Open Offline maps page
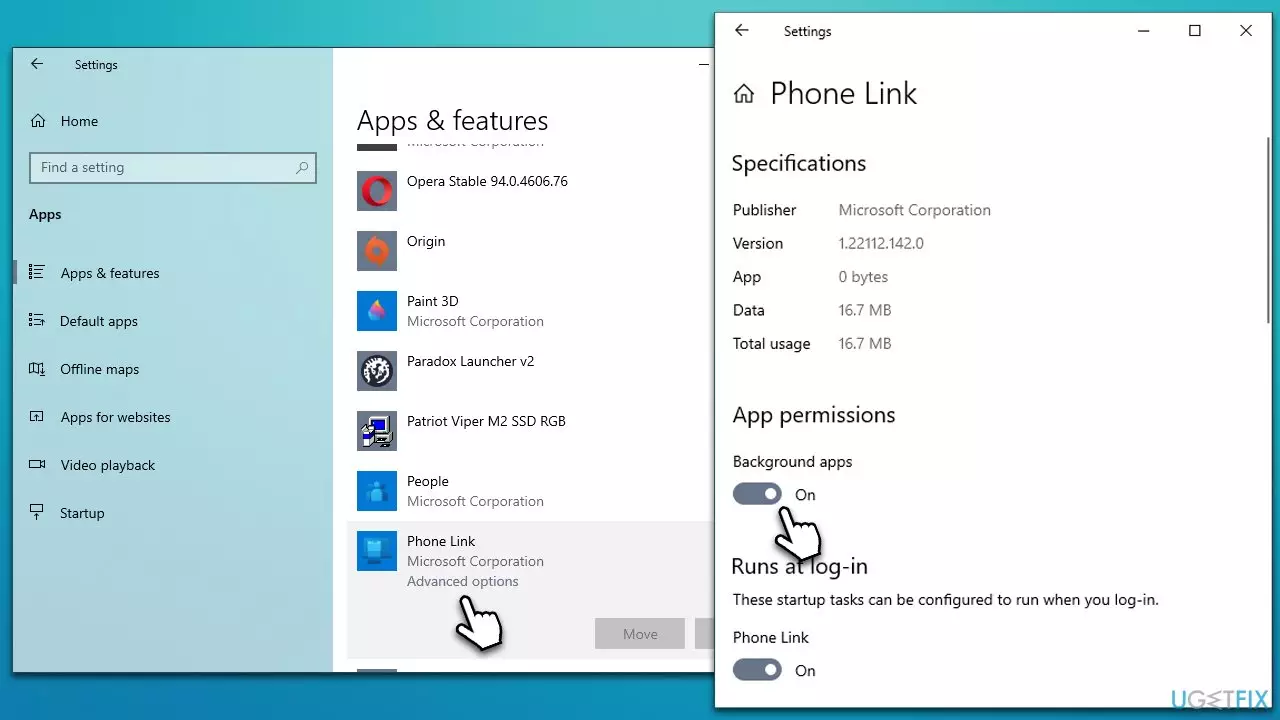Screen dimensions: 1280x720 click(x=100, y=369)
